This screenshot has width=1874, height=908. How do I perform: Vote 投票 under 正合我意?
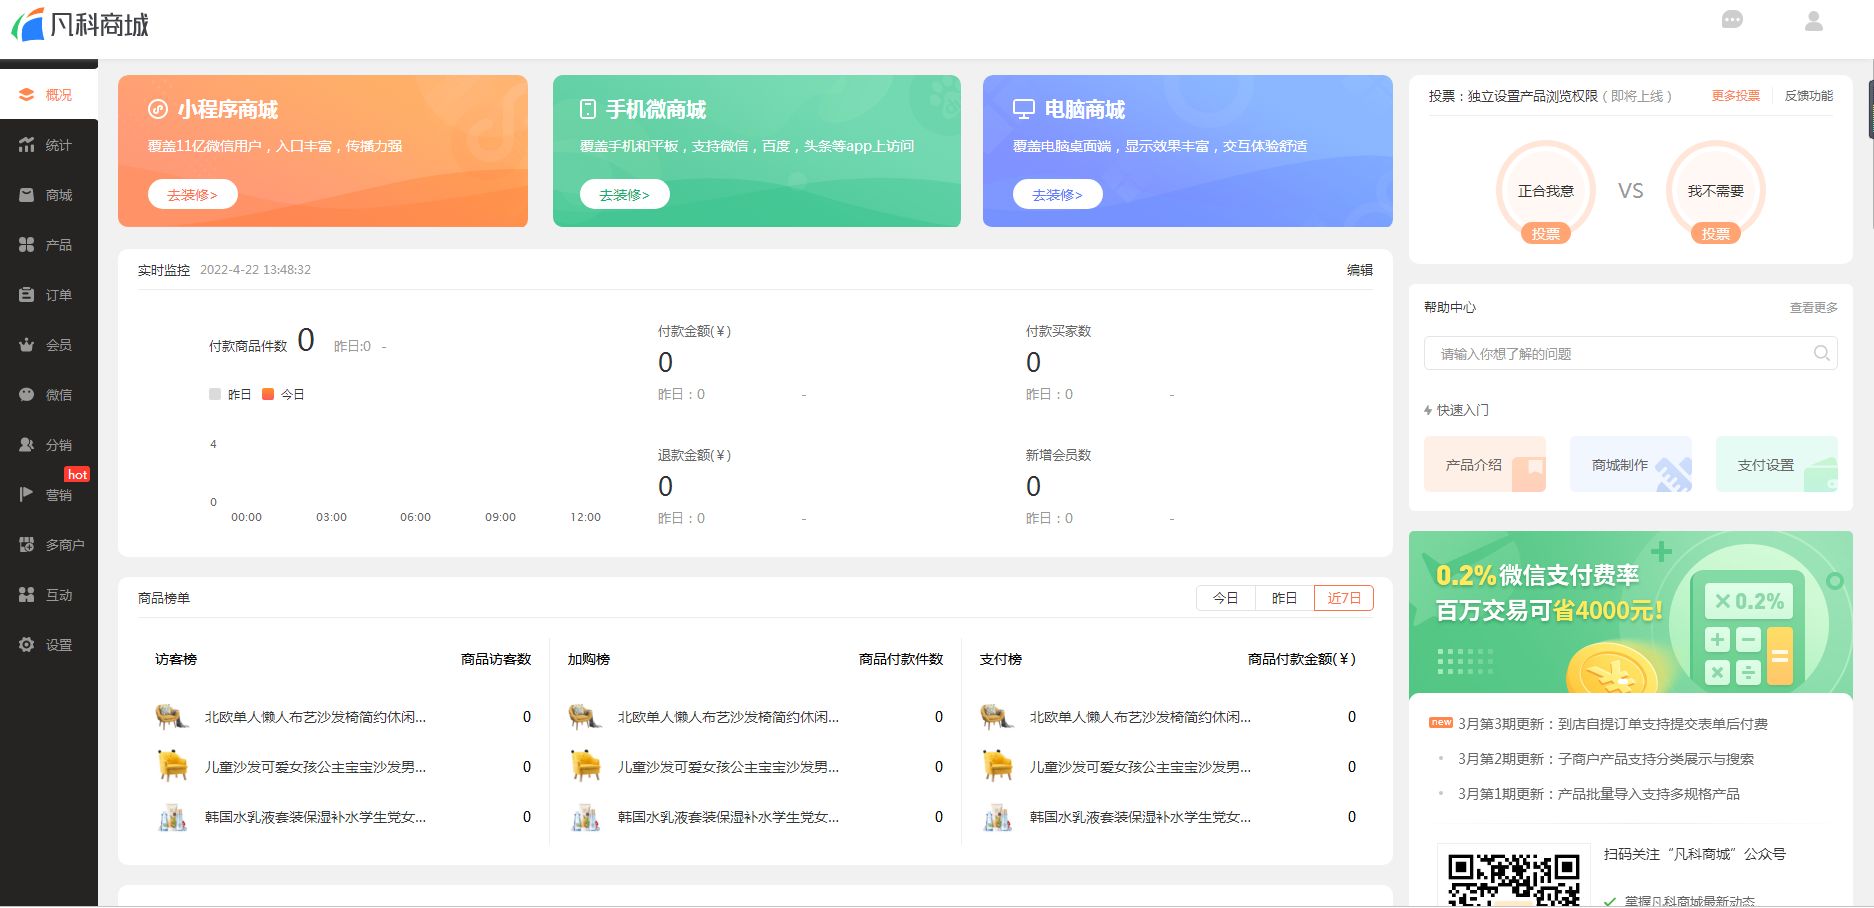(1545, 234)
